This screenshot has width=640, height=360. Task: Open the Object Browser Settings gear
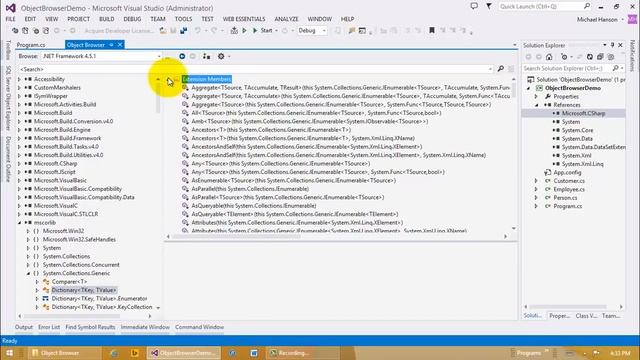point(221,56)
